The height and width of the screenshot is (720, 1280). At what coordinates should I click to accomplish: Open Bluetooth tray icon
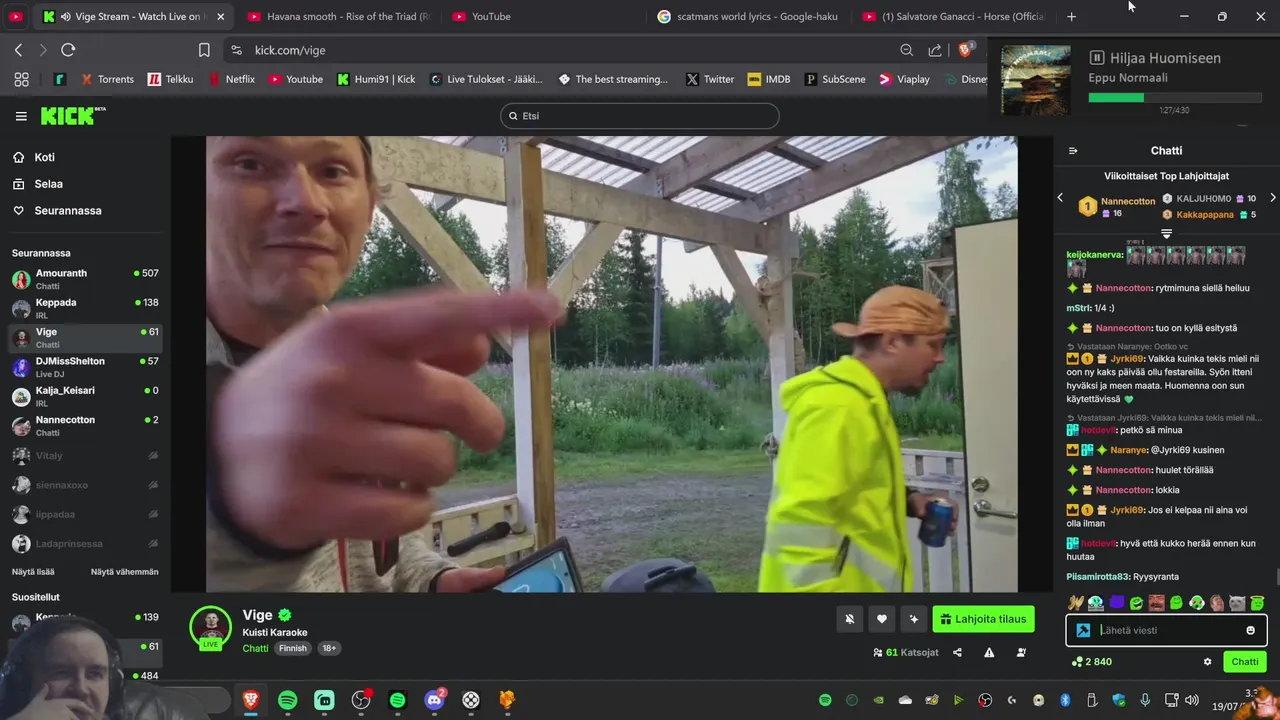(1065, 700)
